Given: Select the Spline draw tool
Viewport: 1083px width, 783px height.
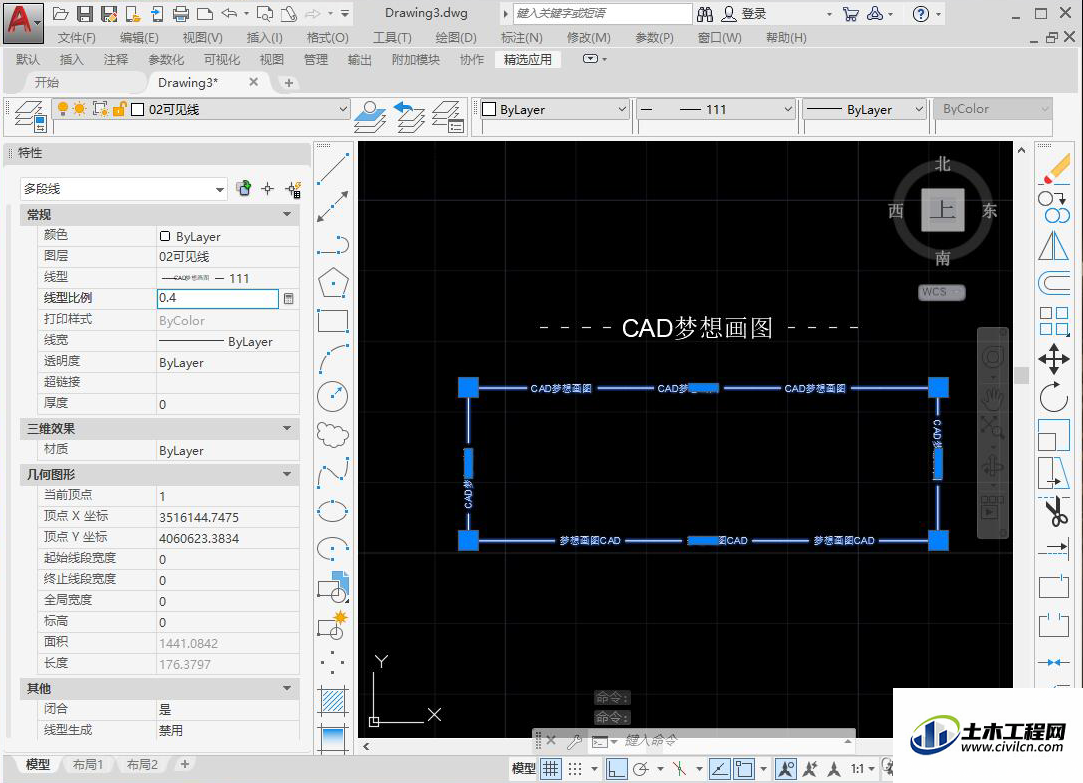Looking at the screenshot, I should coord(333,473).
